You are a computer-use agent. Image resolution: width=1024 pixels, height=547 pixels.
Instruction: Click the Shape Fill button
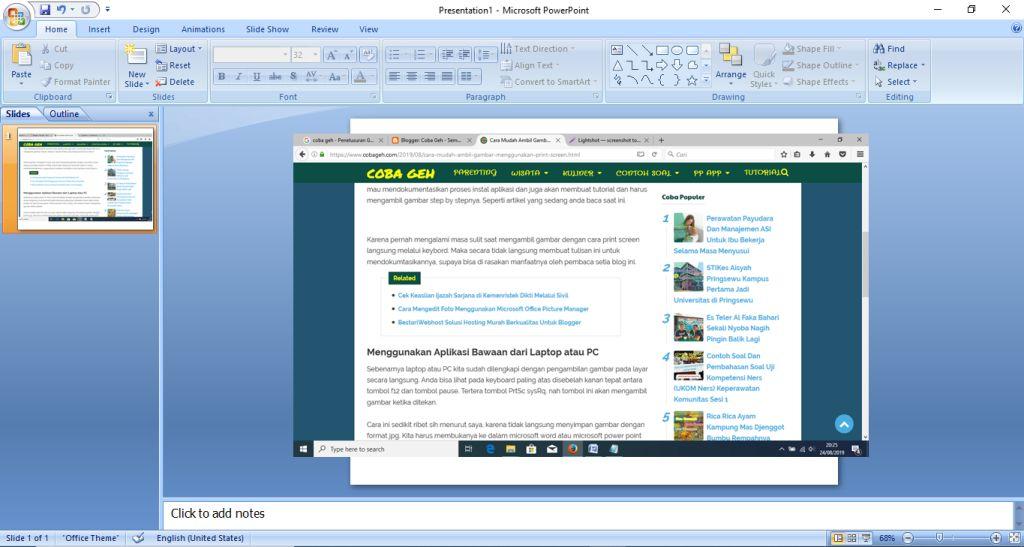(x=812, y=49)
